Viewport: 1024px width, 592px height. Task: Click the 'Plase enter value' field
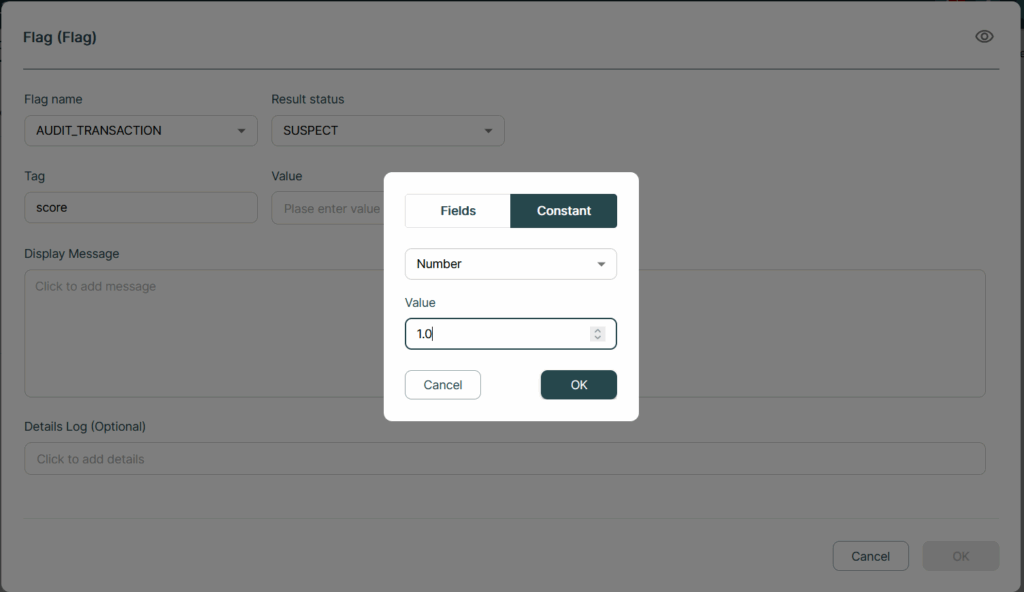328,208
